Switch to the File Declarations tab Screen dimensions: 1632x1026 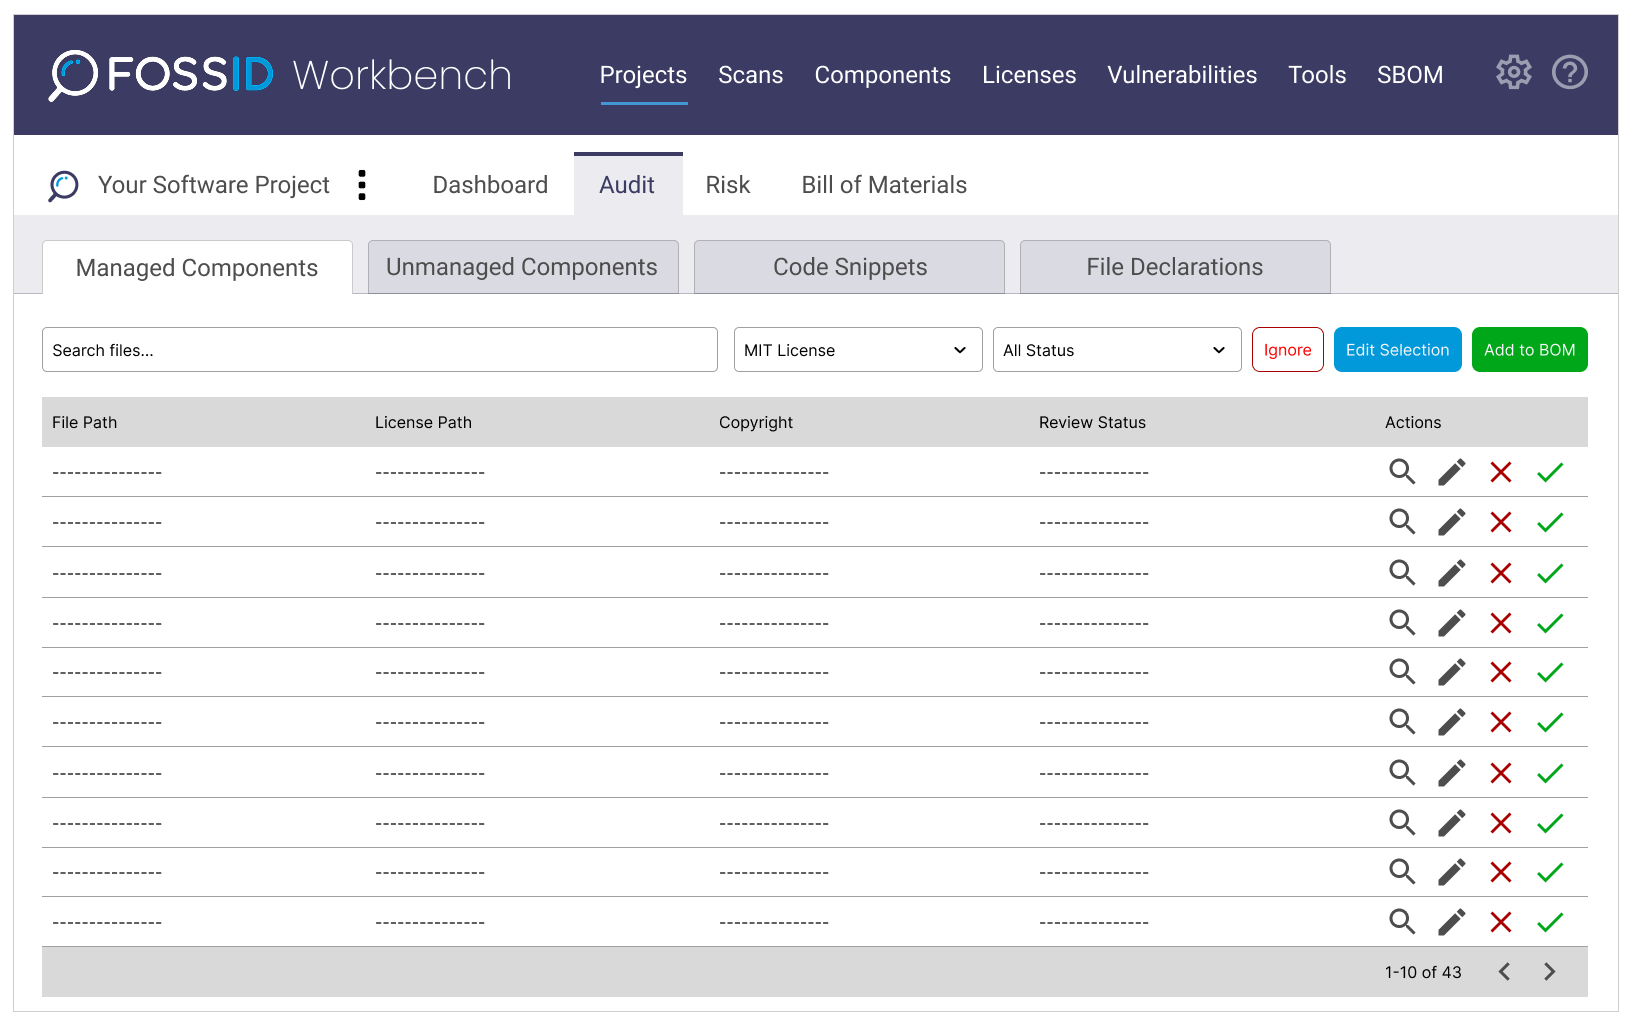point(1175,267)
